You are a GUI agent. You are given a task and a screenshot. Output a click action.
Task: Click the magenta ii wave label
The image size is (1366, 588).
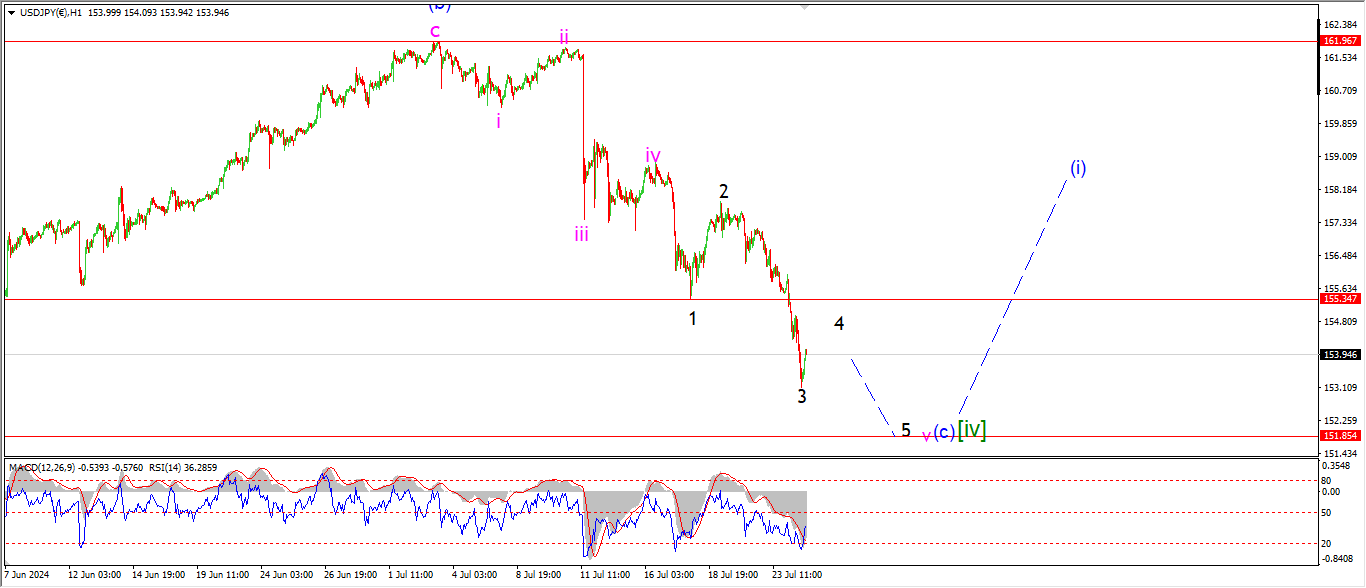click(564, 37)
